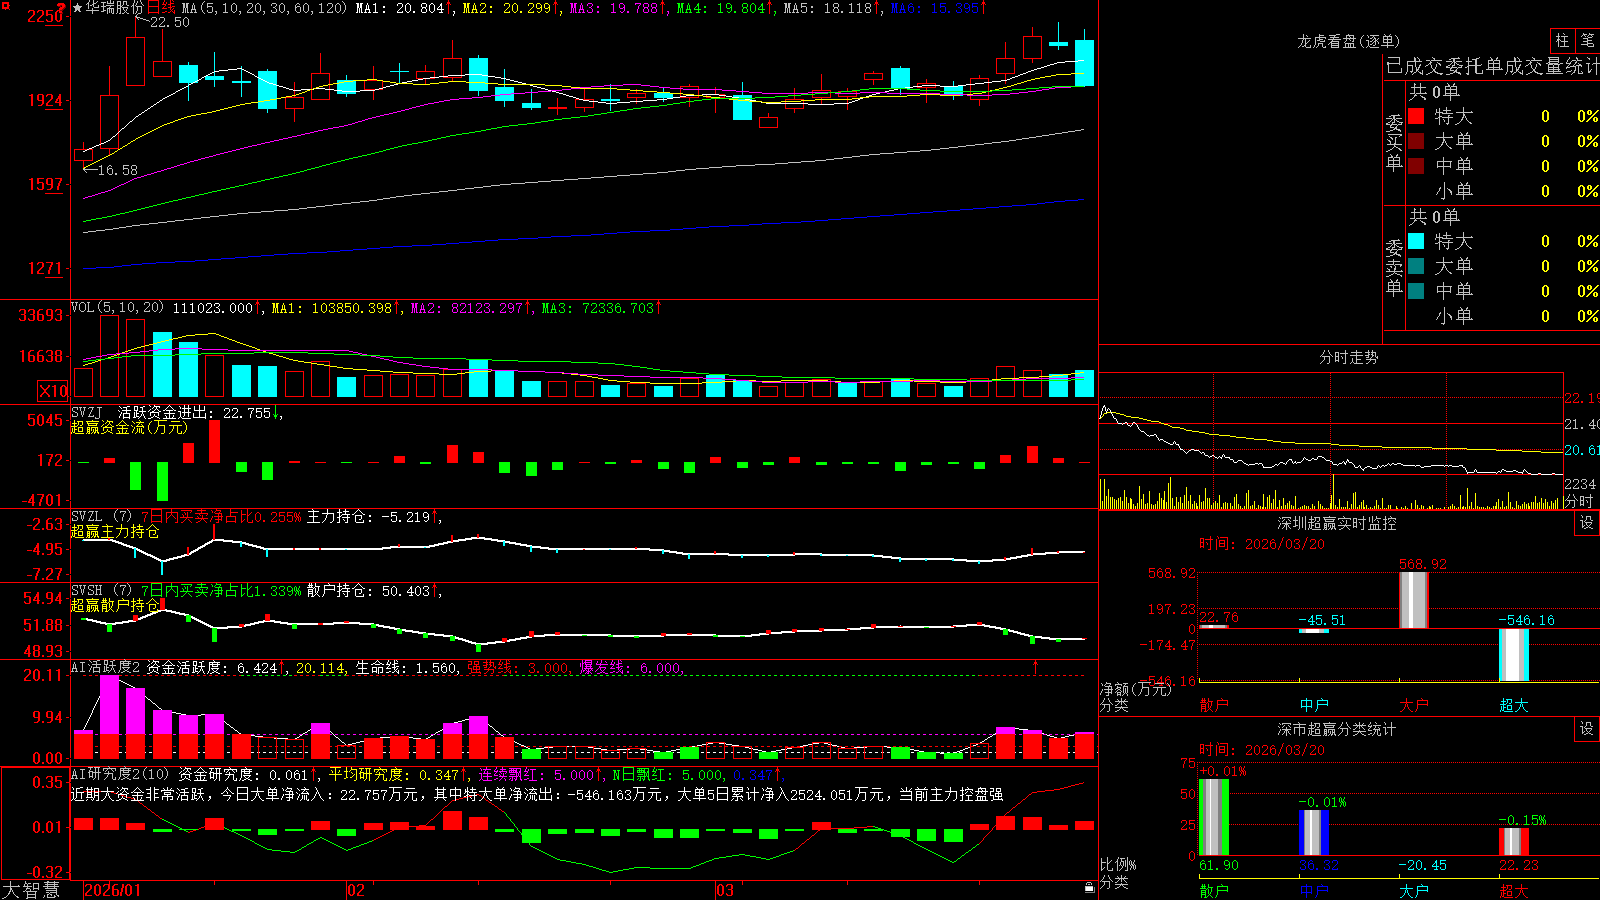Click 散户 category in 深圳超赢实时监控
Image resolution: width=1600 pixels, height=900 pixels.
[x=1214, y=705]
